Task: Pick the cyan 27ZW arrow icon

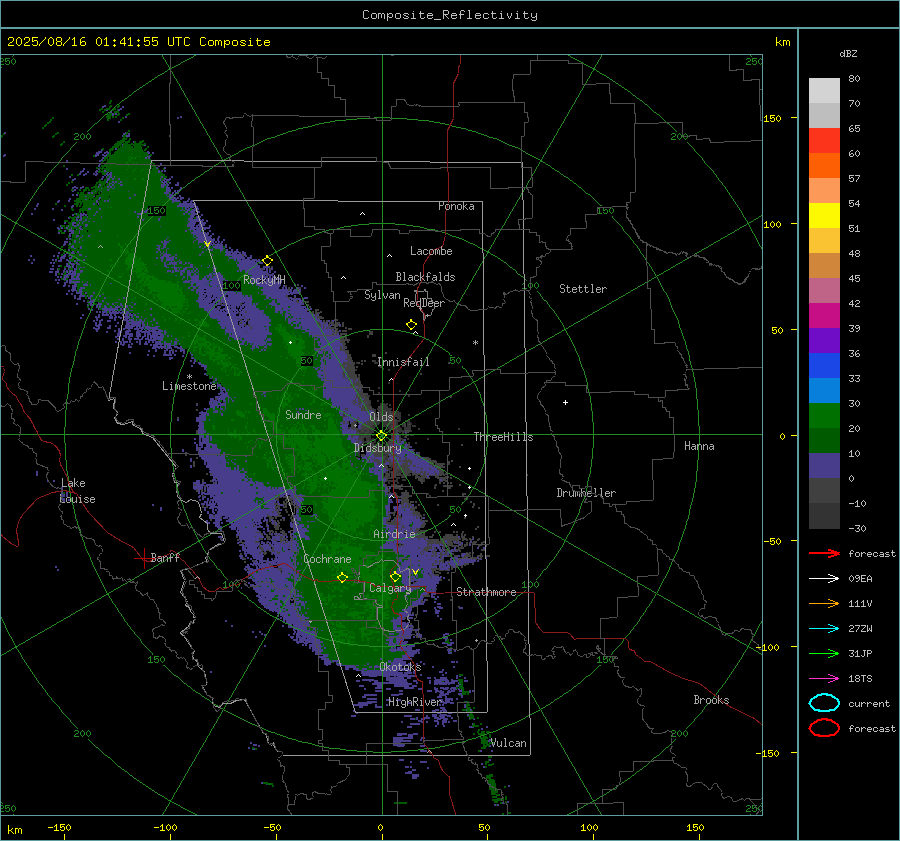Action: click(x=824, y=628)
